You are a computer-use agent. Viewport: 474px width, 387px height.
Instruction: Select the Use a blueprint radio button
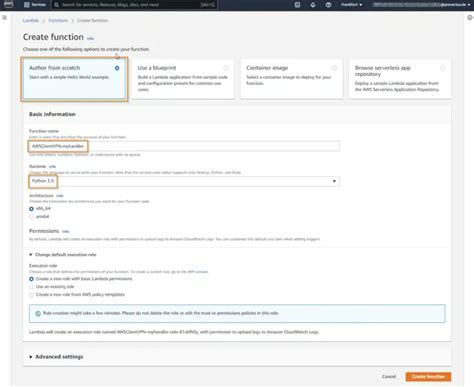pos(226,68)
